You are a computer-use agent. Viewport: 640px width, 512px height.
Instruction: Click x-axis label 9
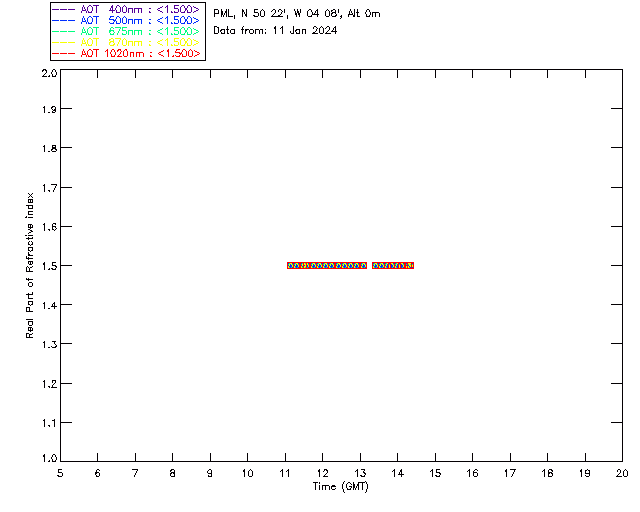click(210, 473)
